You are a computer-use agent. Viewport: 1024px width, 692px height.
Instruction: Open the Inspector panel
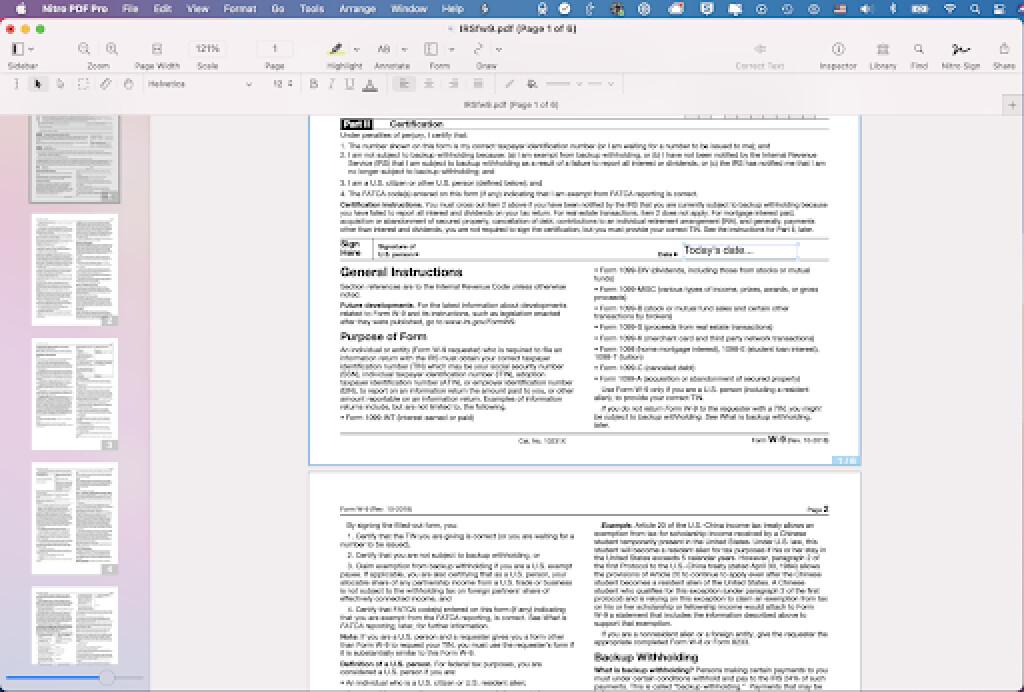click(837, 48)
